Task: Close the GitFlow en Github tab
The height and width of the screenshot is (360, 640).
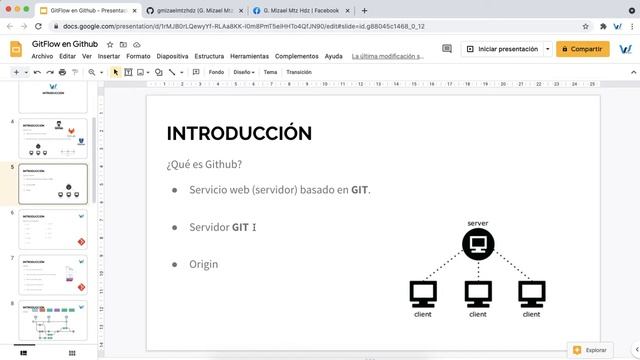Action: coord(135,11)
